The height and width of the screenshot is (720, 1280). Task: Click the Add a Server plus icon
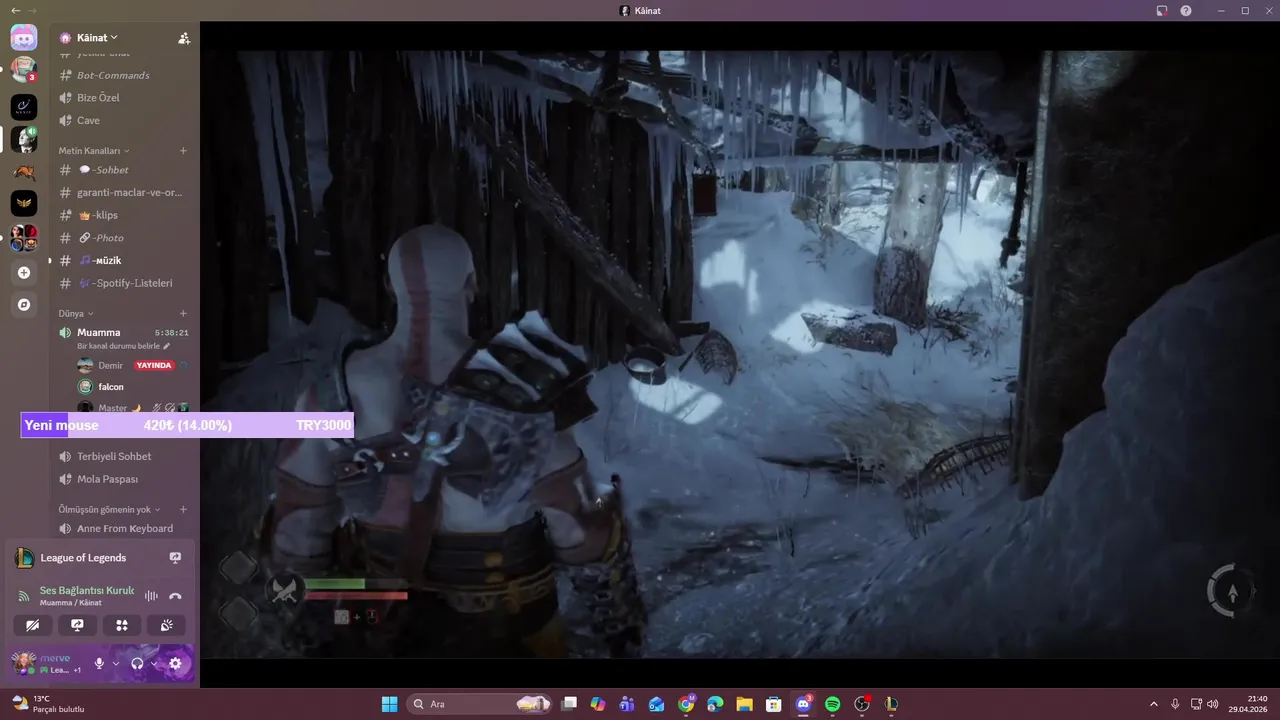(24, 272)
